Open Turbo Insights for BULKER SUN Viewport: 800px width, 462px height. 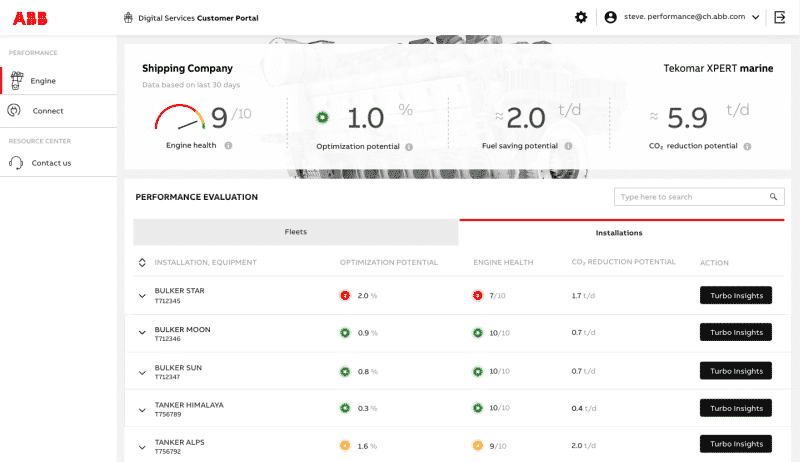[x=735, y=371]
